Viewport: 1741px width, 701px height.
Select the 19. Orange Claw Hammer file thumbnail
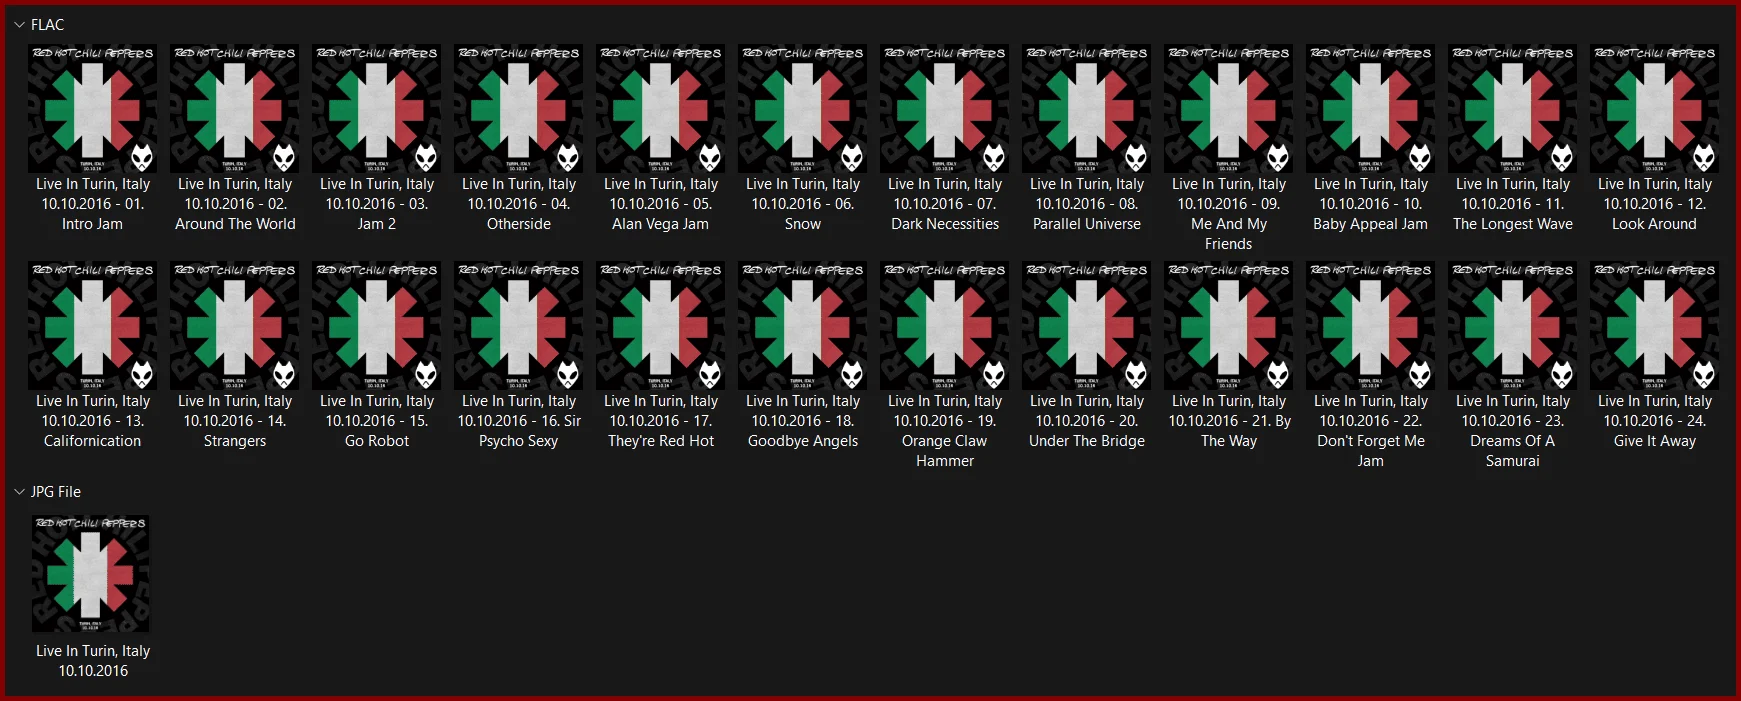[x=945, y=326]
